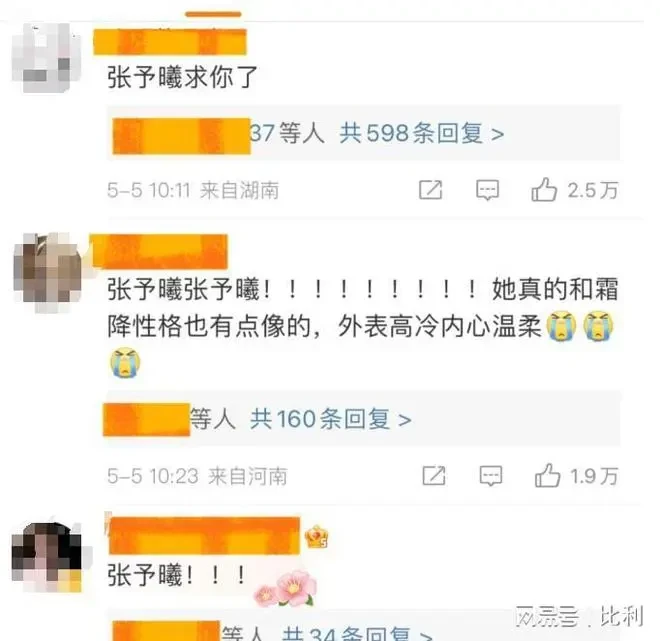Select the orange-underlined tab indicator at top

tap(213, 15)
